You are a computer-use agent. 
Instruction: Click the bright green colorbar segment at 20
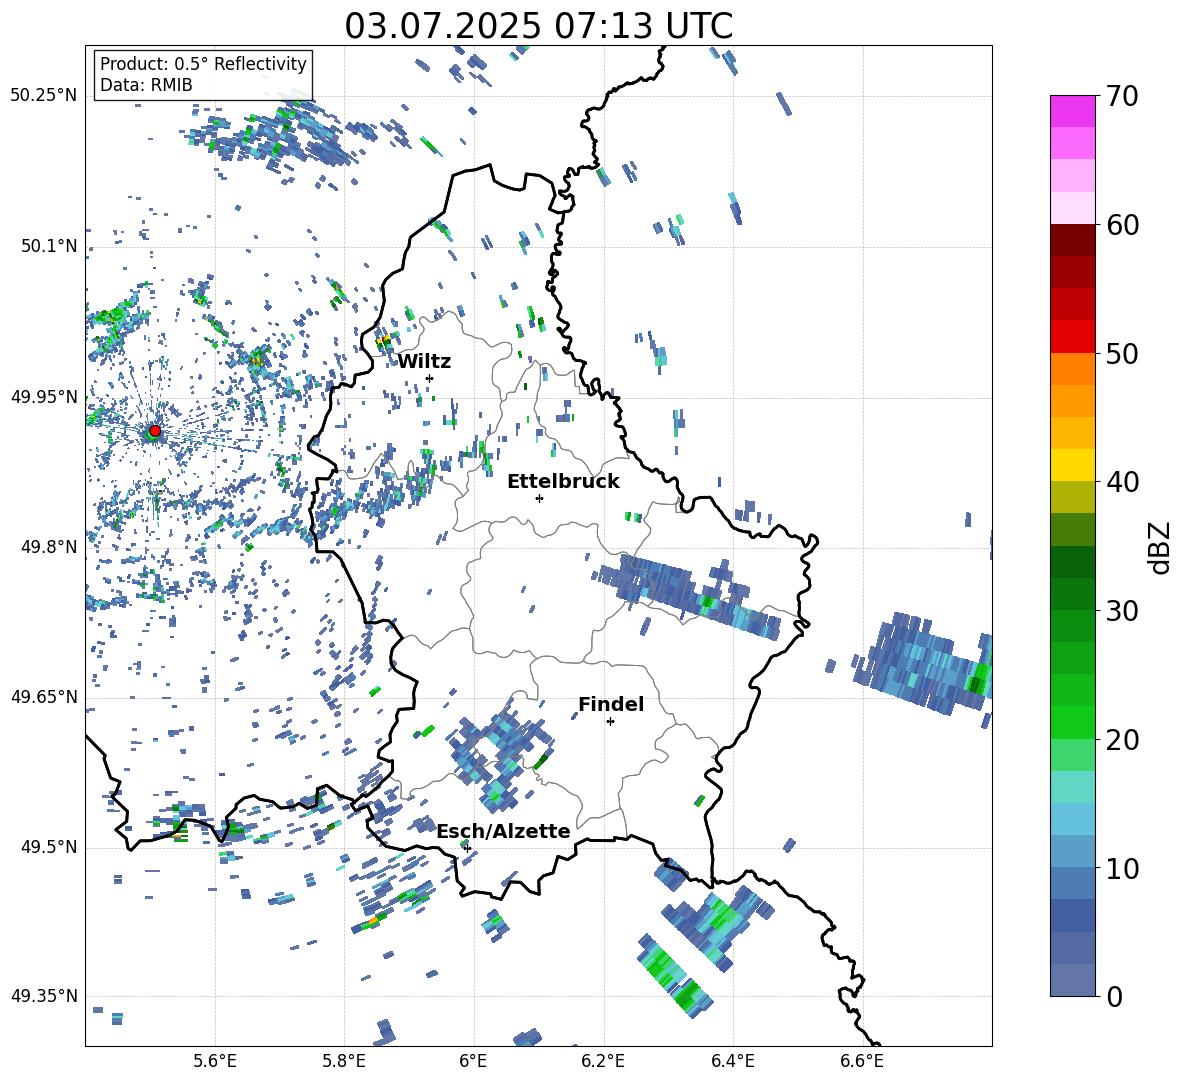tap(1072, 722)
